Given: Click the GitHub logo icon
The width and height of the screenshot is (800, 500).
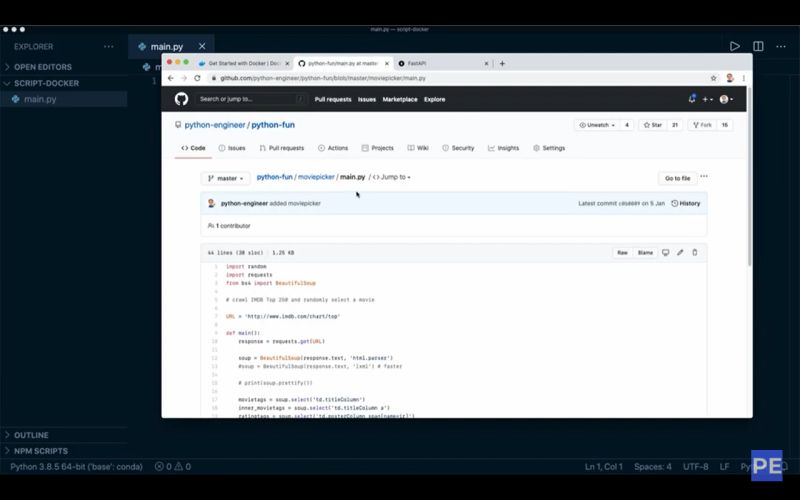Looking at the screenshot, I should click(x=181, y=99).
